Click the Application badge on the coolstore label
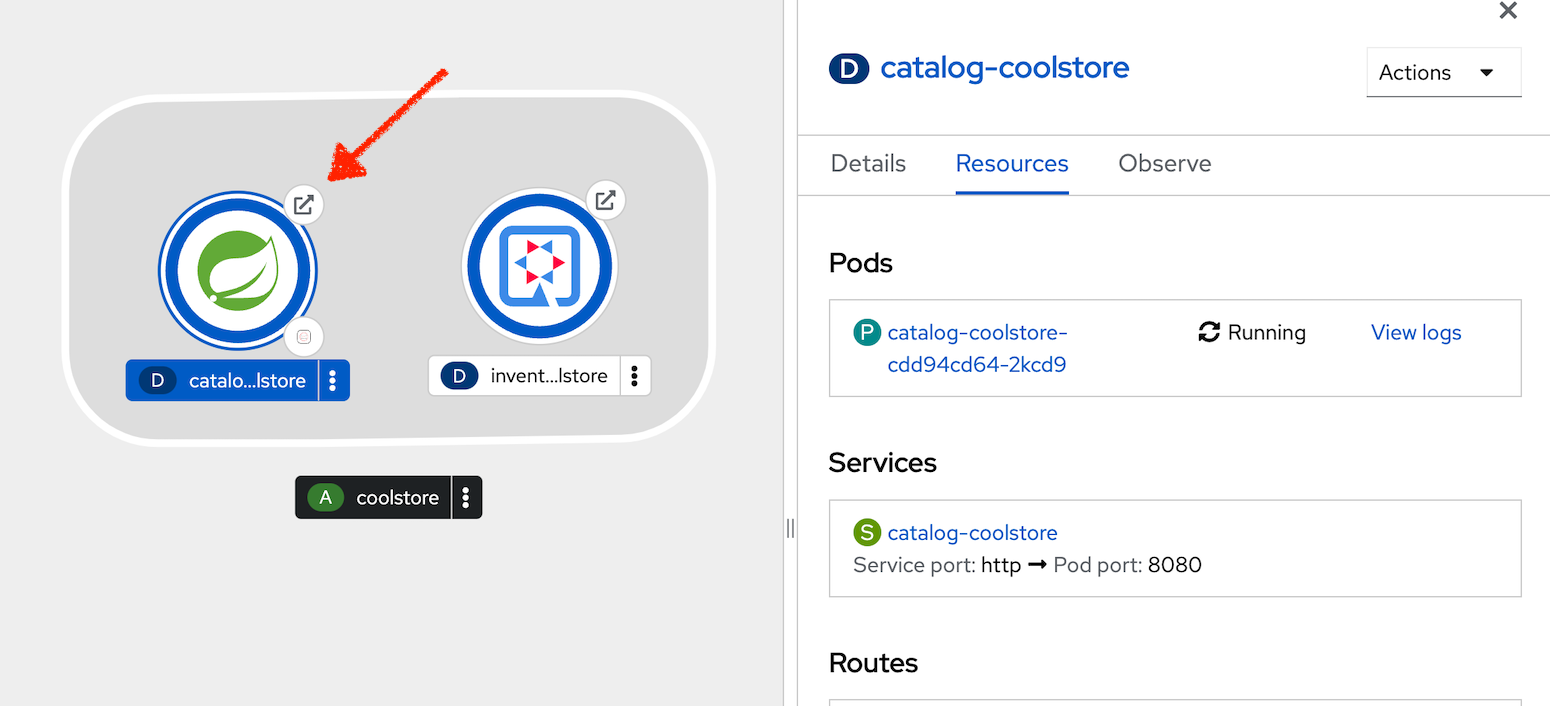 click(x=325, y=497)
